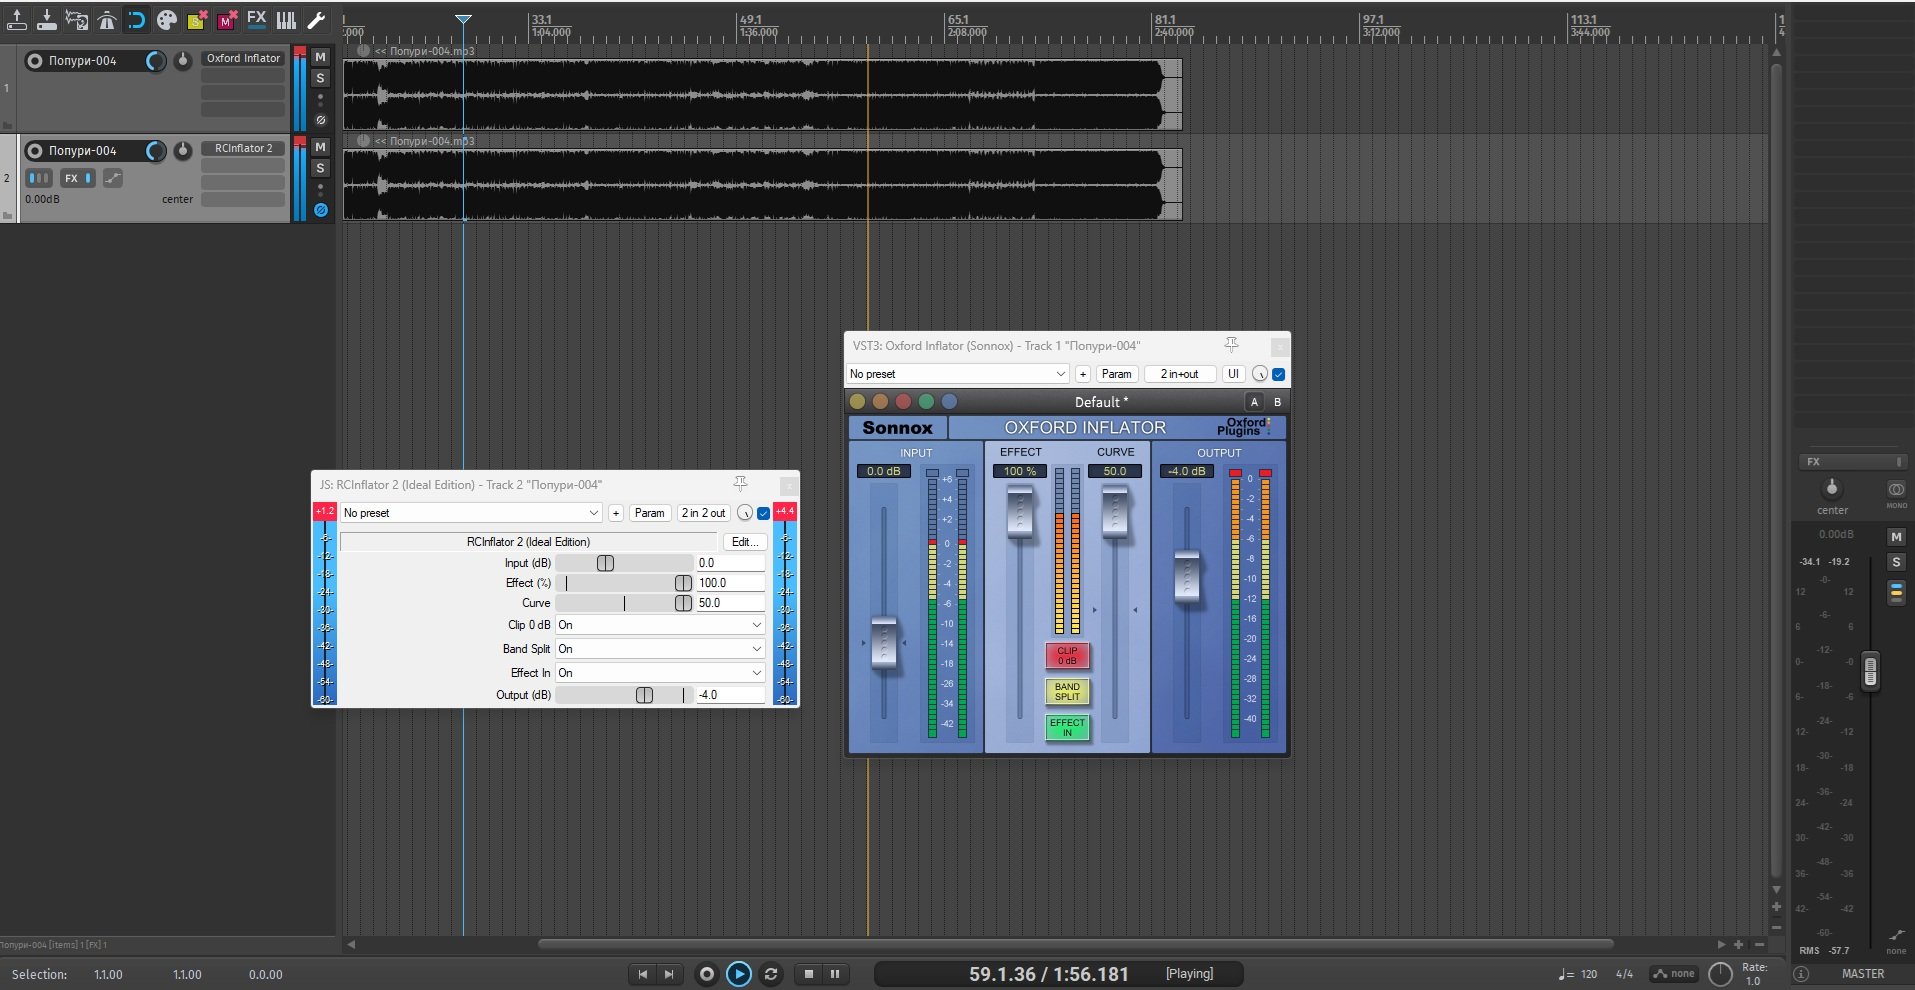Open the piano keys MIDI toolbar icon

[286, 19]
